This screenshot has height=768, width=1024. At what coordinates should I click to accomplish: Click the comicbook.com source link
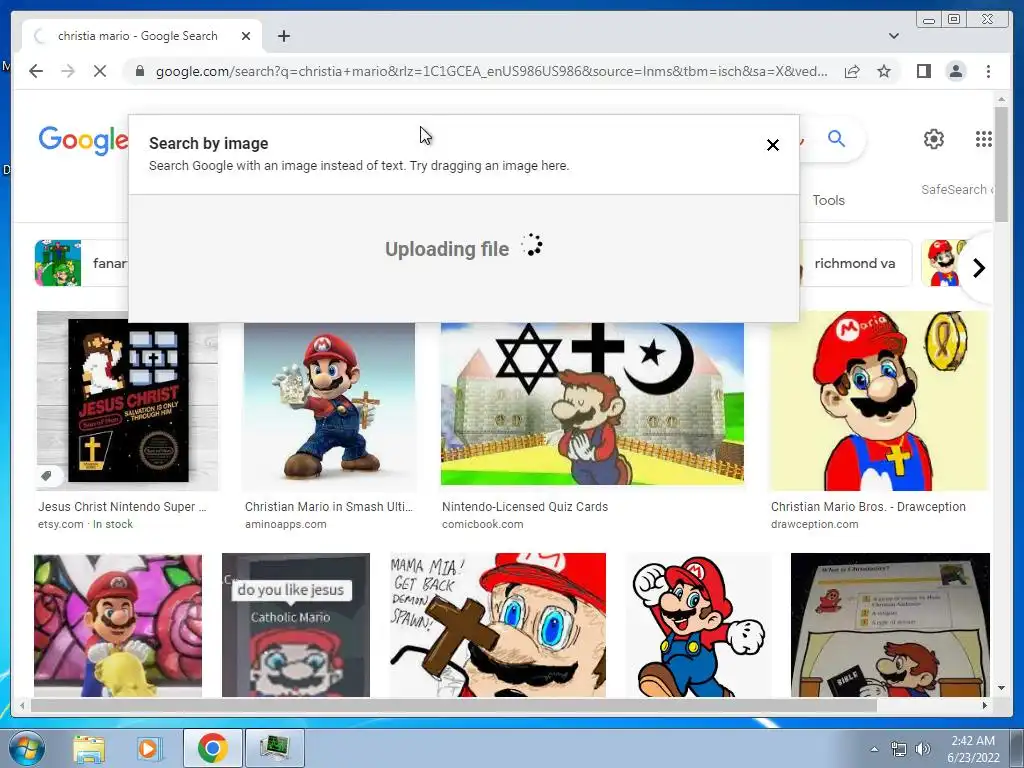coord(483,524)
